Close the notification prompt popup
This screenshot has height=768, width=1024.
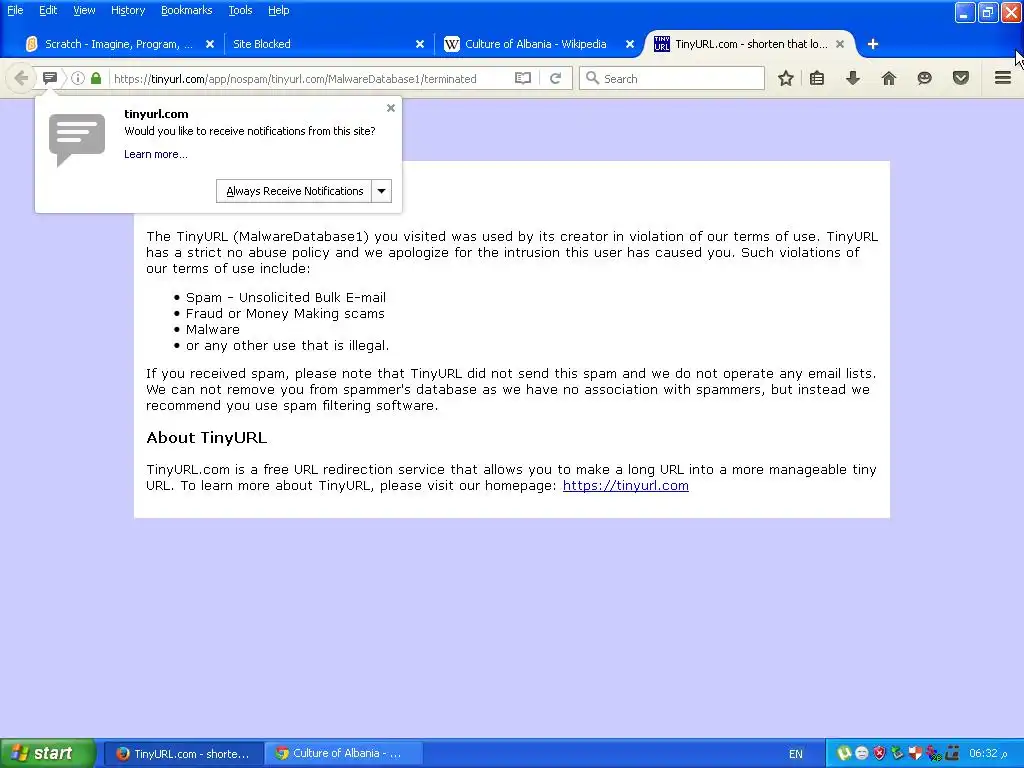pyautogui.click(x=391, y=108)
